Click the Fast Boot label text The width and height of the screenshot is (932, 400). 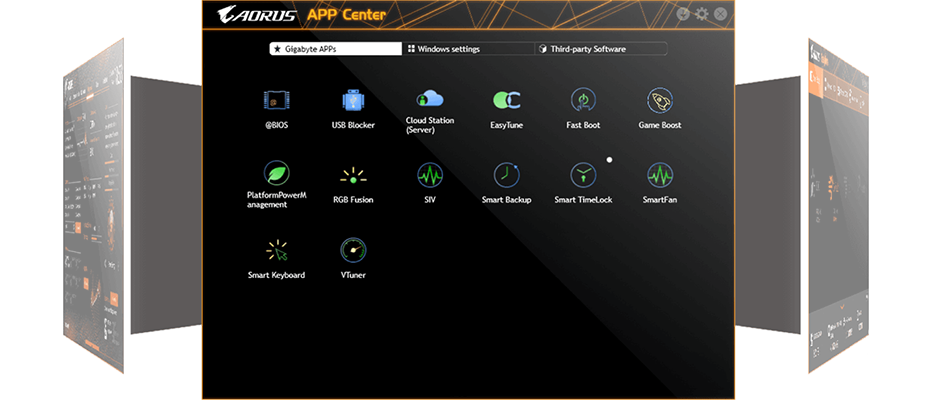(583, 125)
